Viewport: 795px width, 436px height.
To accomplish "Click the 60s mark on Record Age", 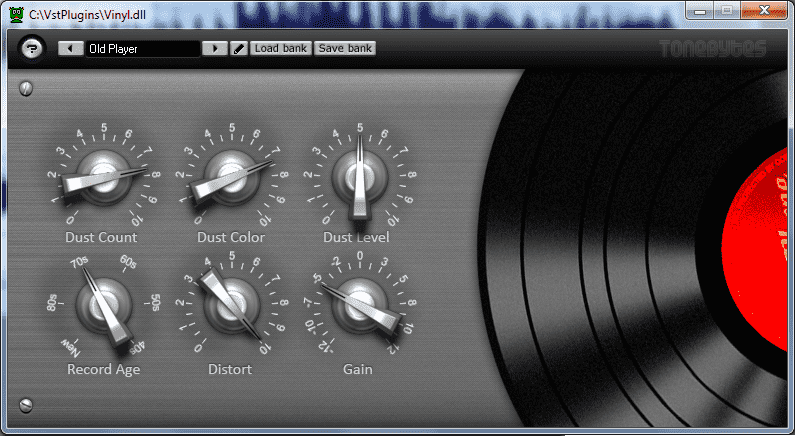I will point(128,262).
